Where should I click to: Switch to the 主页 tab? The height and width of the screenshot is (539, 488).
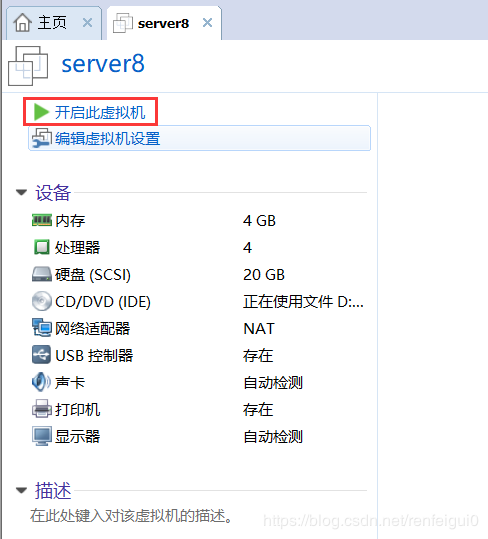[53, 23]
